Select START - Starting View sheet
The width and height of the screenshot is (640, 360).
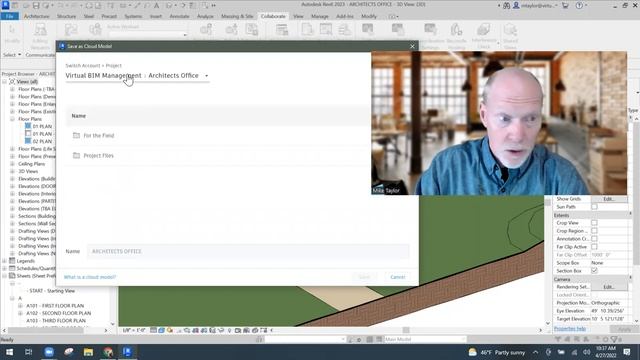tap(52, 291)
